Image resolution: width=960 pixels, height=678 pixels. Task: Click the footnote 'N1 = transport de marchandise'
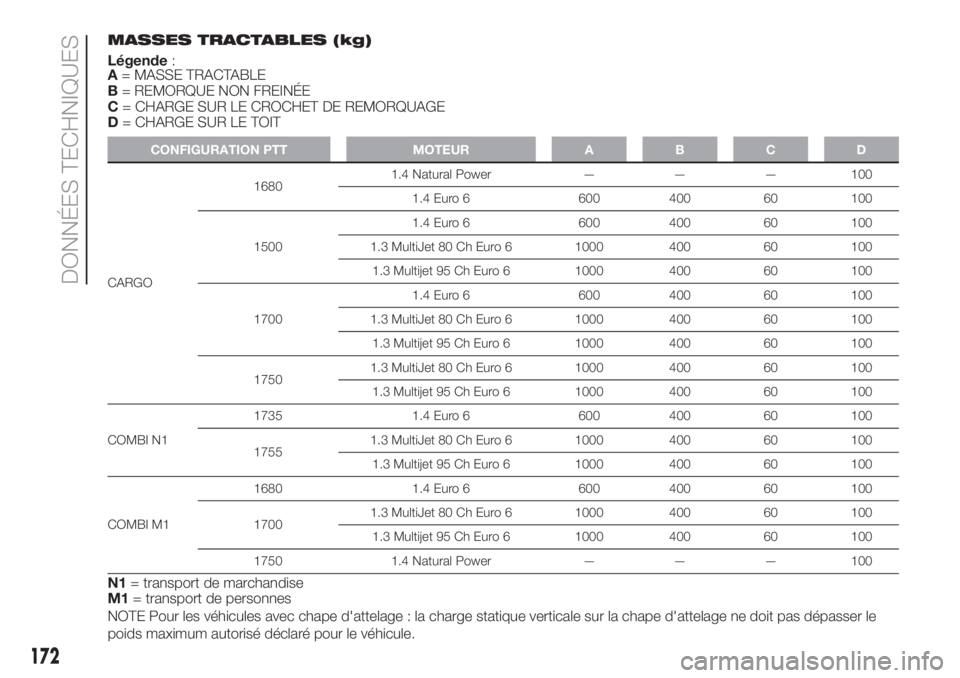point(205,583)
